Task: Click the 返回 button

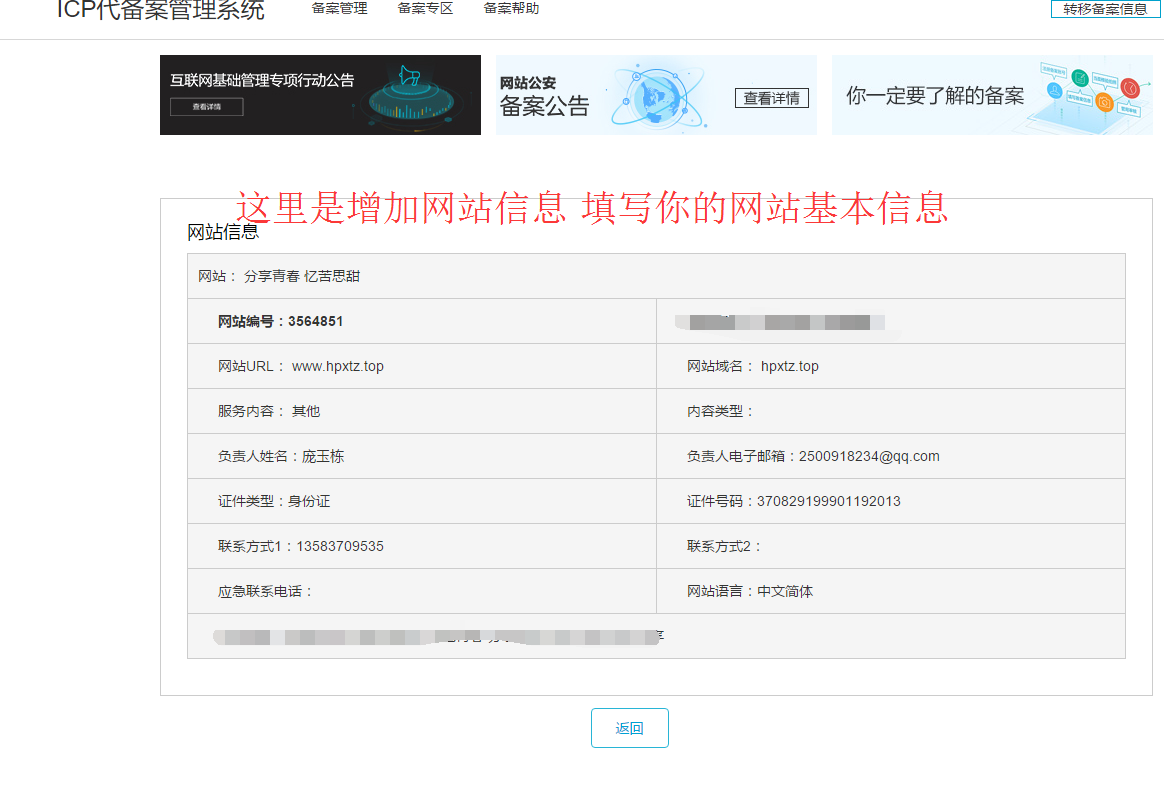Action: [x=630, y=728]
